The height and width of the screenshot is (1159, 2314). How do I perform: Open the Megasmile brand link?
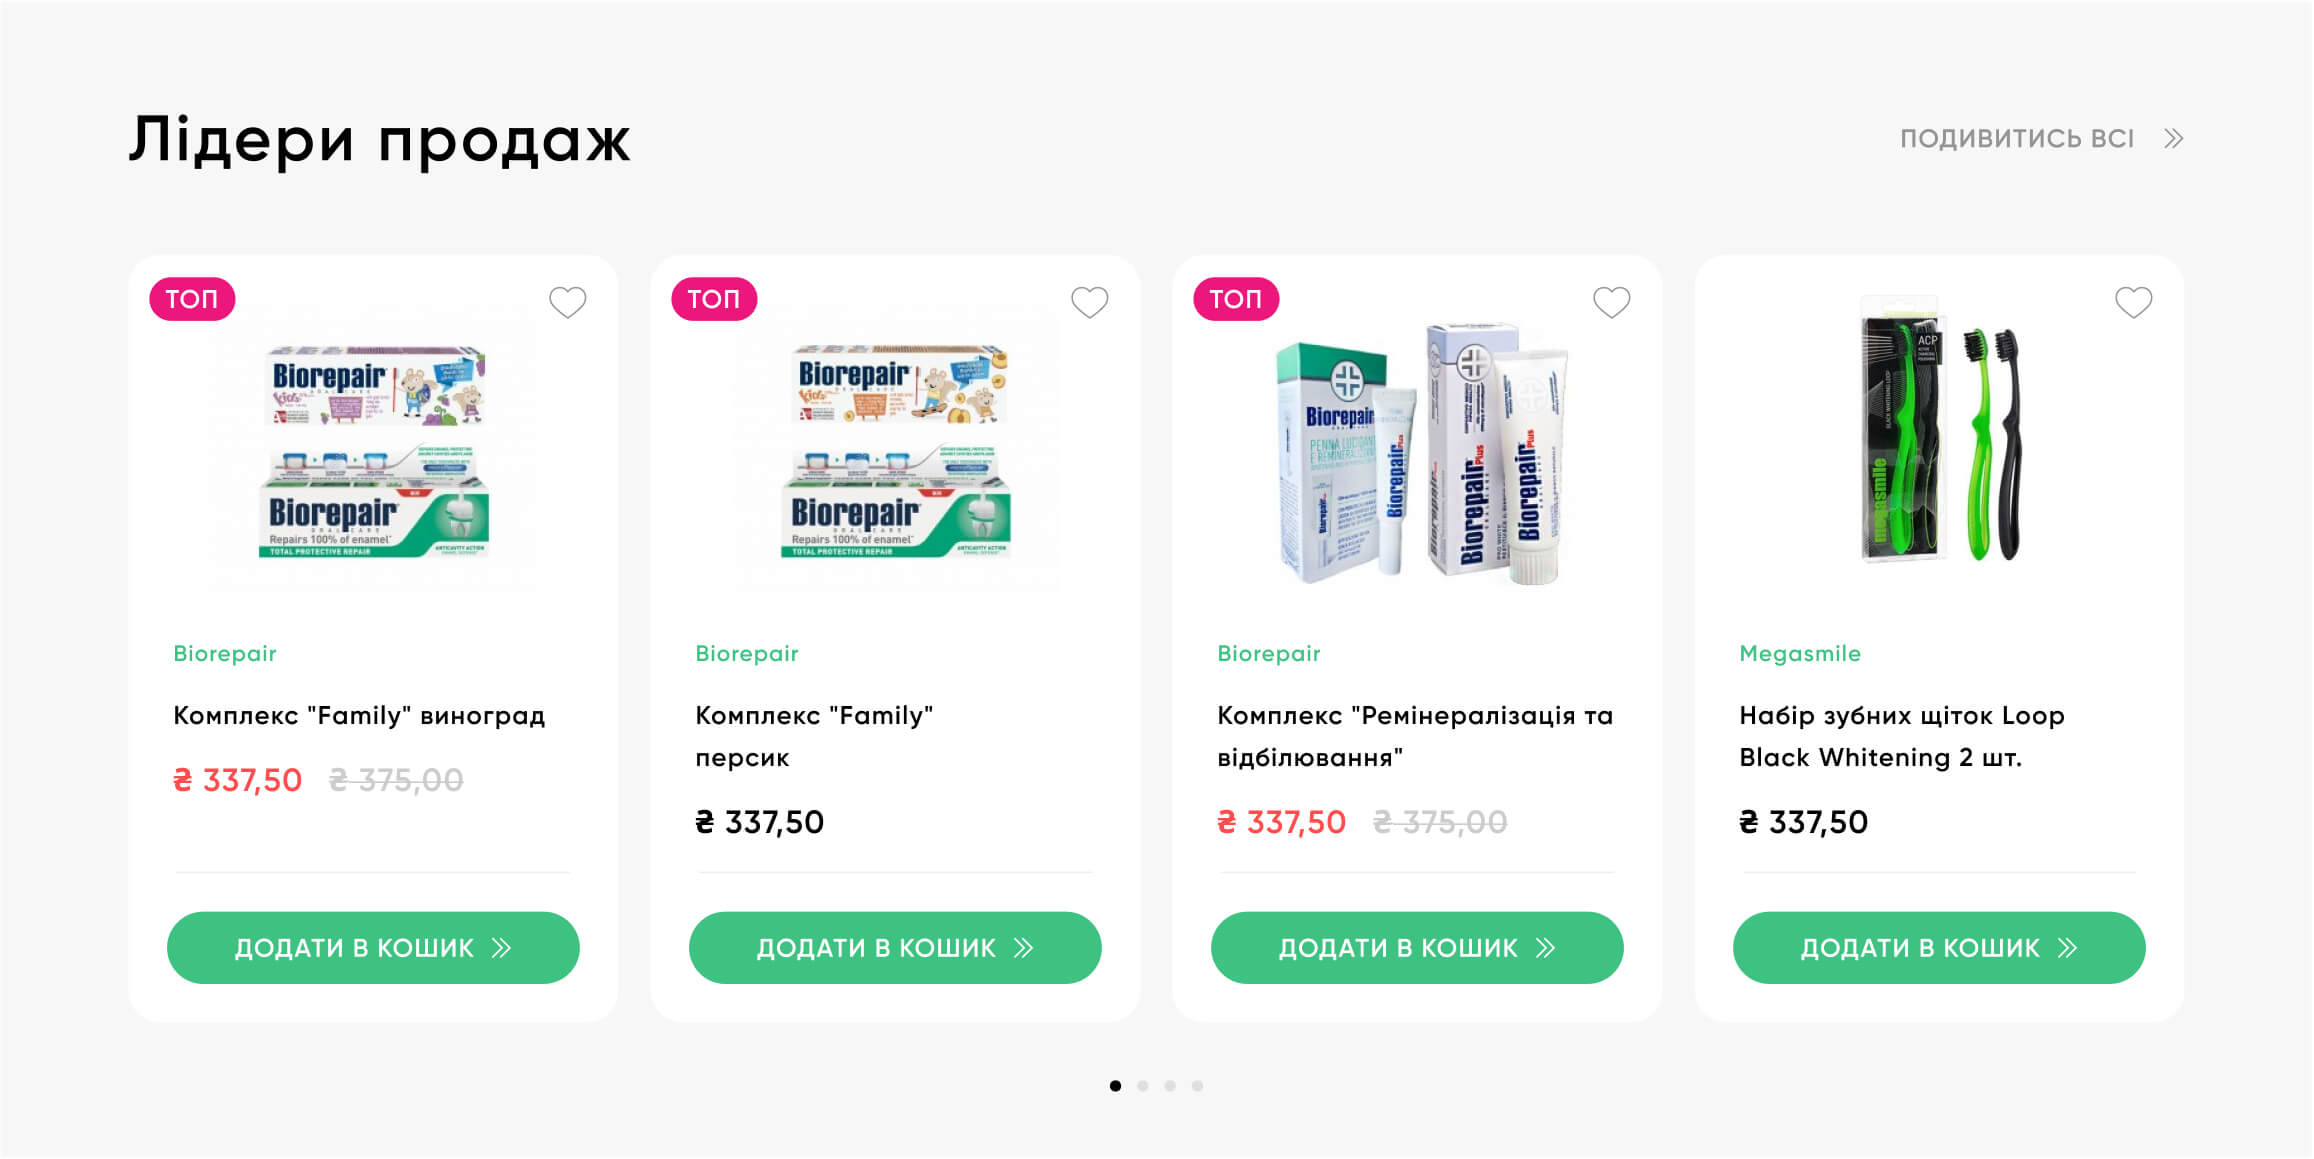[x=1799, y=654]
